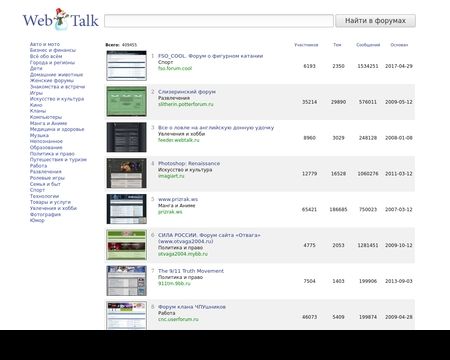Screen dimensions: 450x360
Task: Open the 'Медицина и здоровье' category
Action: [x=57, y=129]
